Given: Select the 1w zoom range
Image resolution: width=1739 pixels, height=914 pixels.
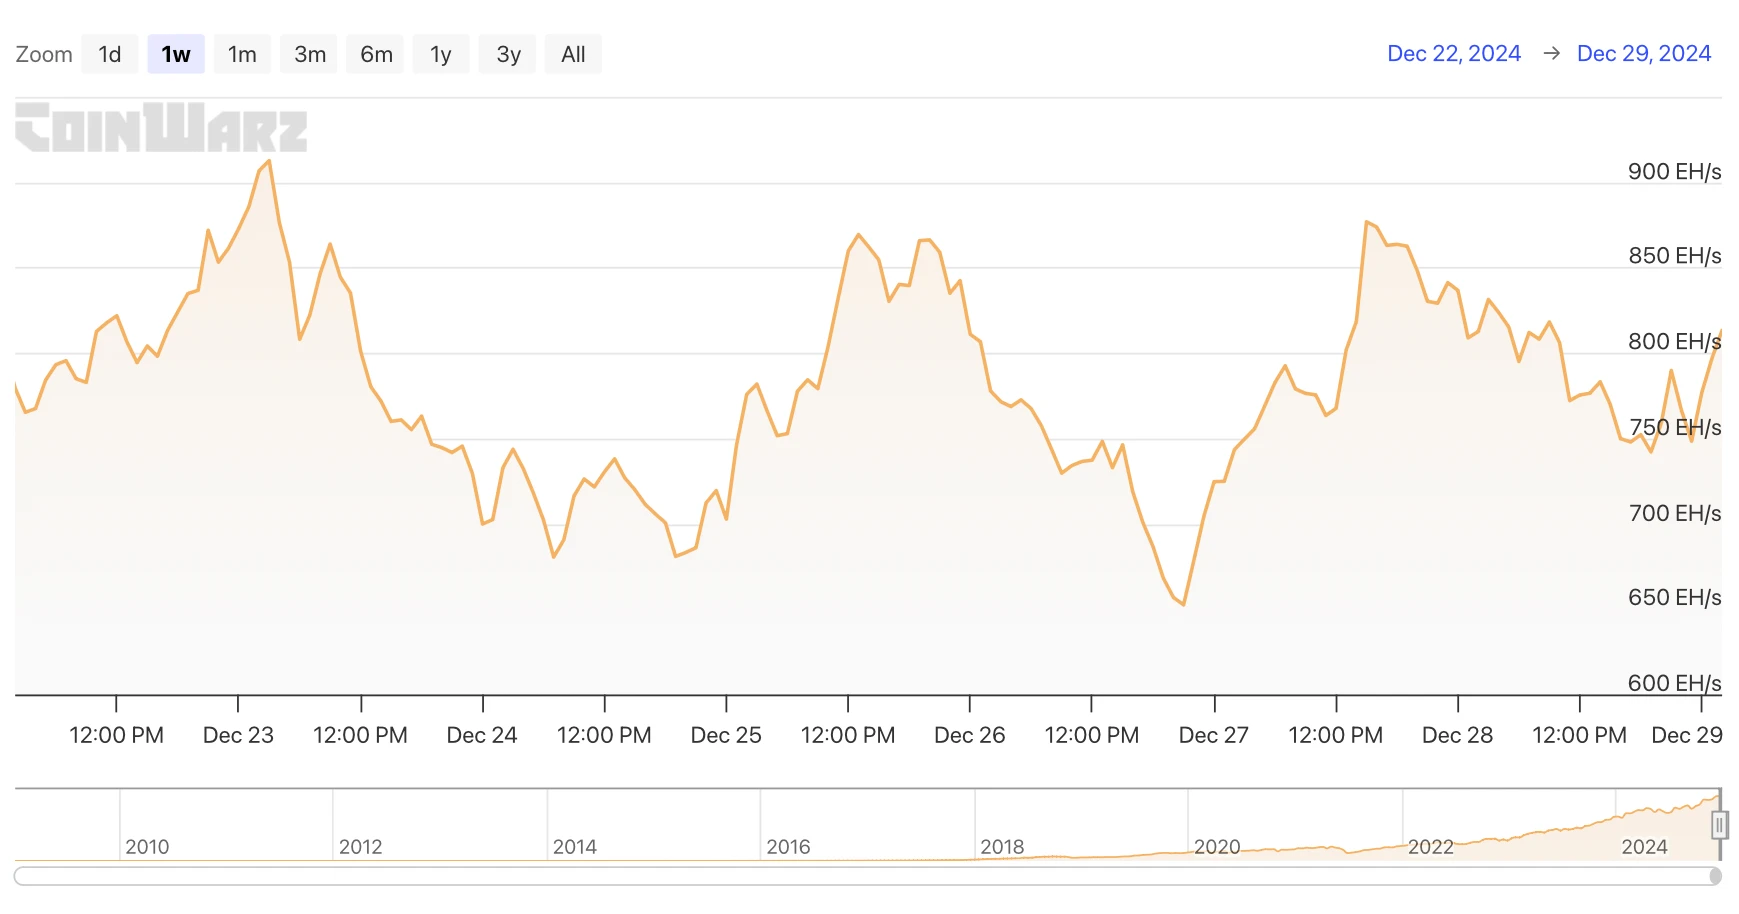Looking at the screenshot, I should coord(176,54).
